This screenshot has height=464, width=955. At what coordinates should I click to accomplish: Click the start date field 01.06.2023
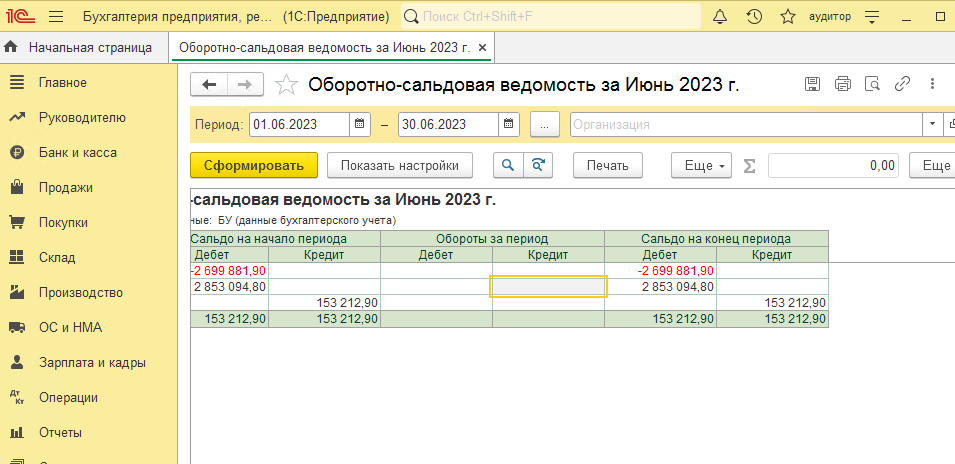pyautogui.click(x=299, y=125)
